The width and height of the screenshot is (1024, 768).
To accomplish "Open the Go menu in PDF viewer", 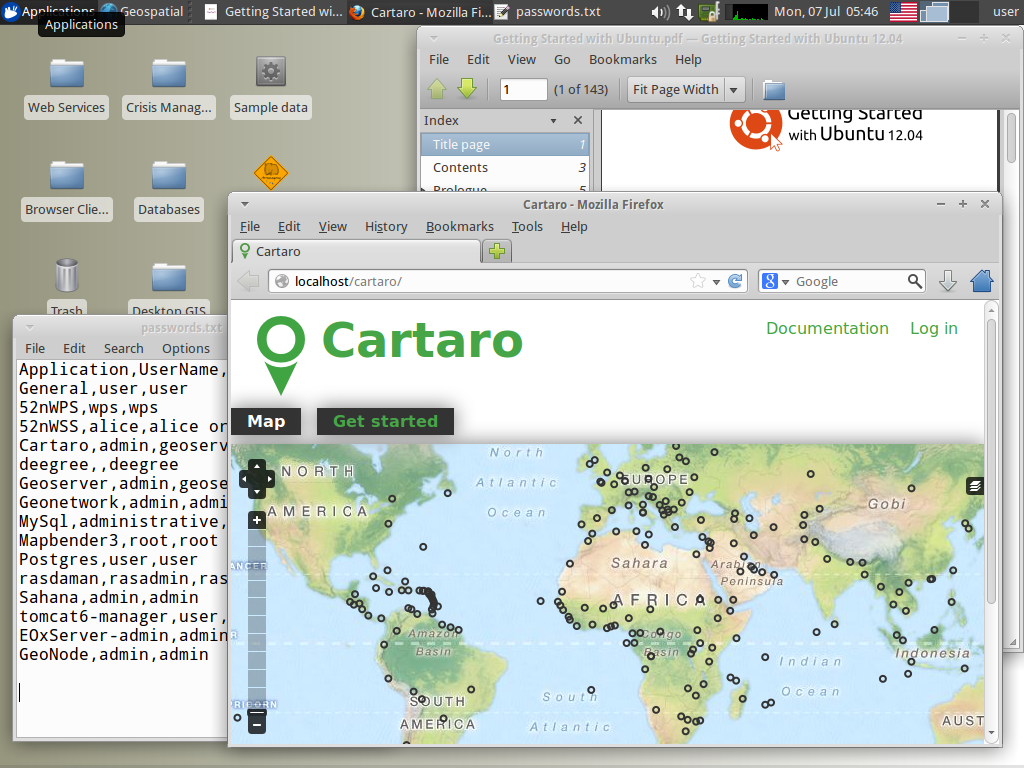I will point(562,59).
